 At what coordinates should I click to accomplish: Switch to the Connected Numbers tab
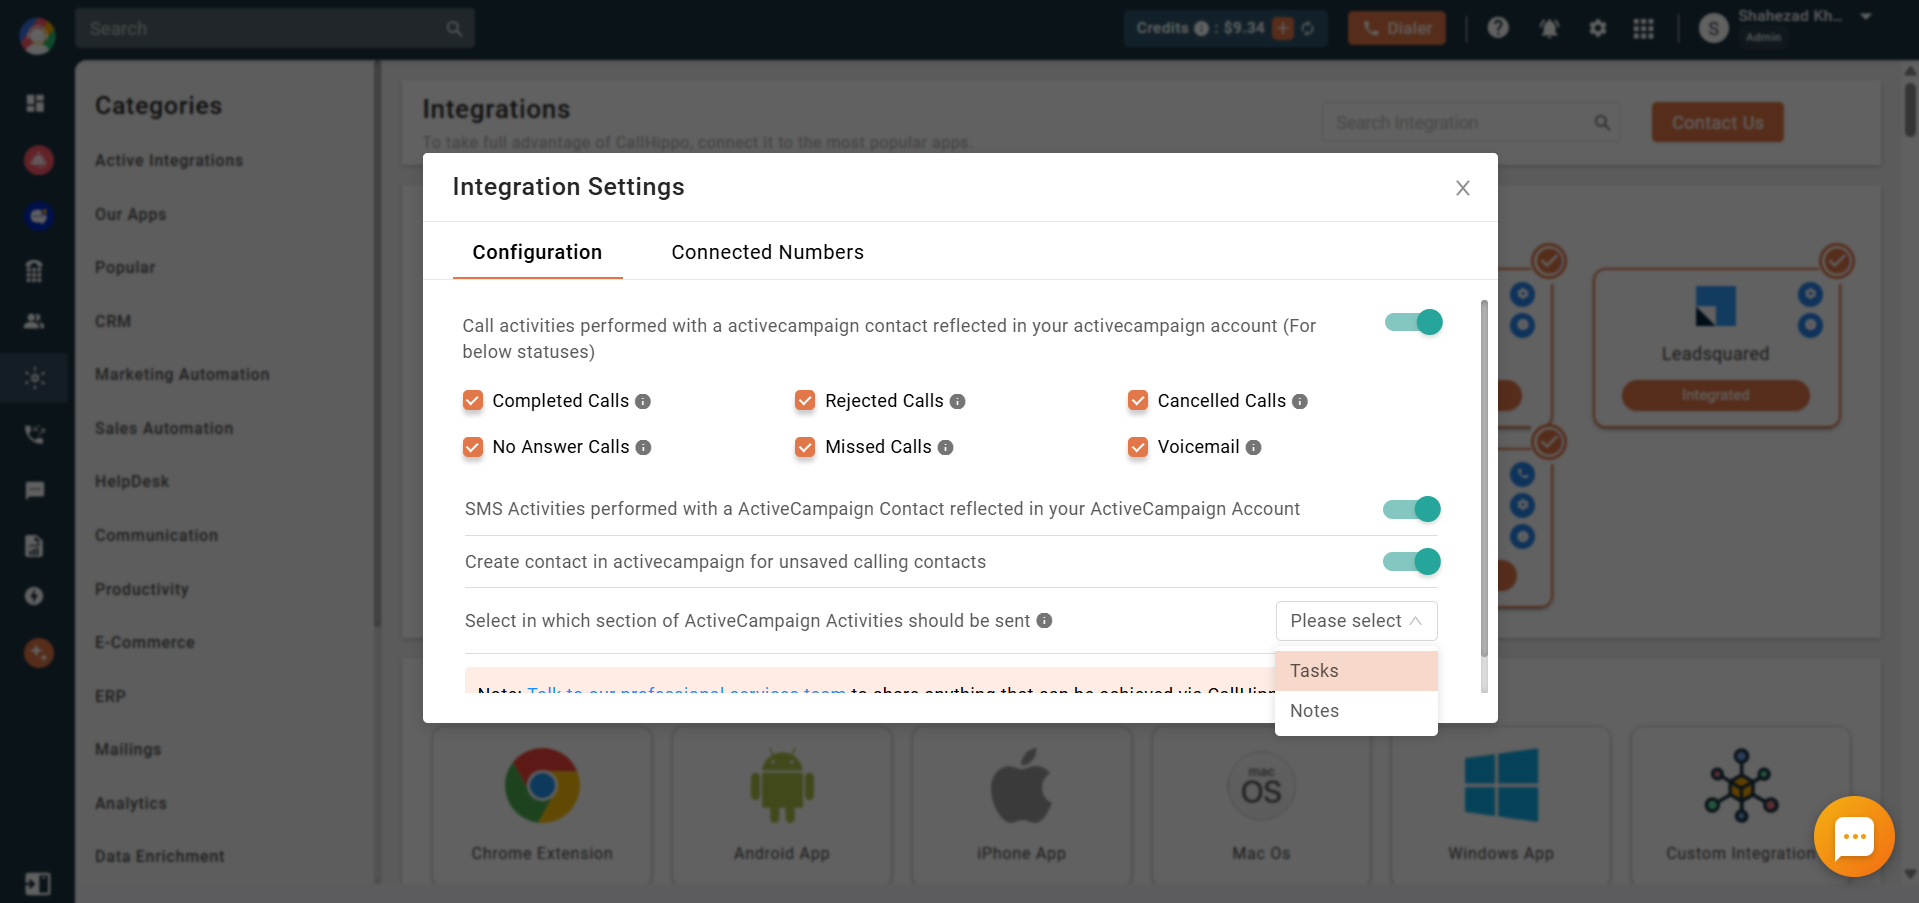[767, 252]
